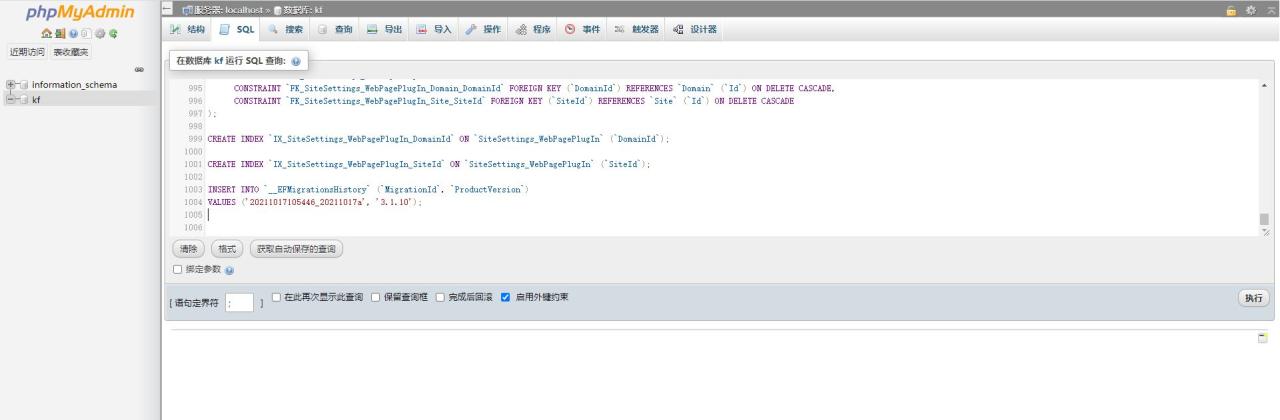
Task: Open the 设计器 tab
Action: [x=695, y=29]
